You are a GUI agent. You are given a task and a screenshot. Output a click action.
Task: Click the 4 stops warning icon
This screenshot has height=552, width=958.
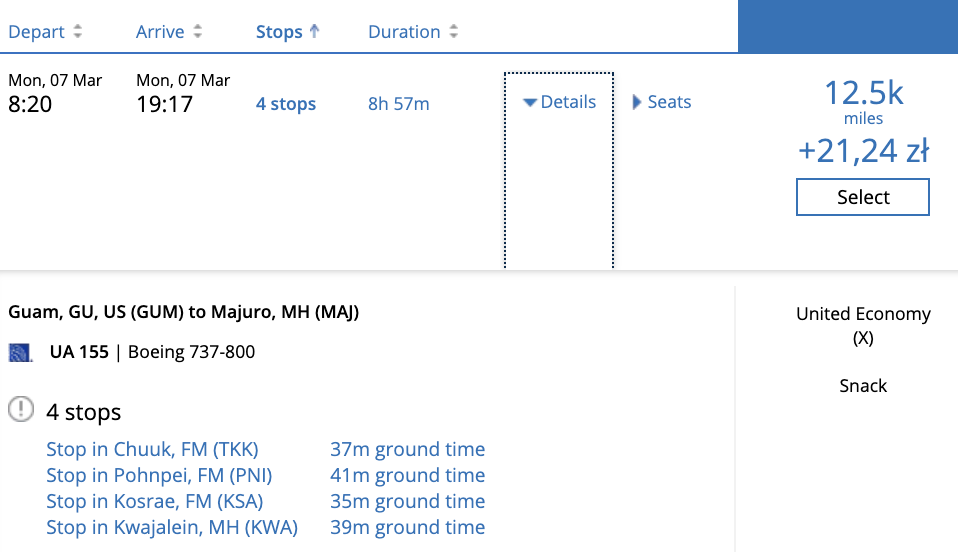[21, 409]
